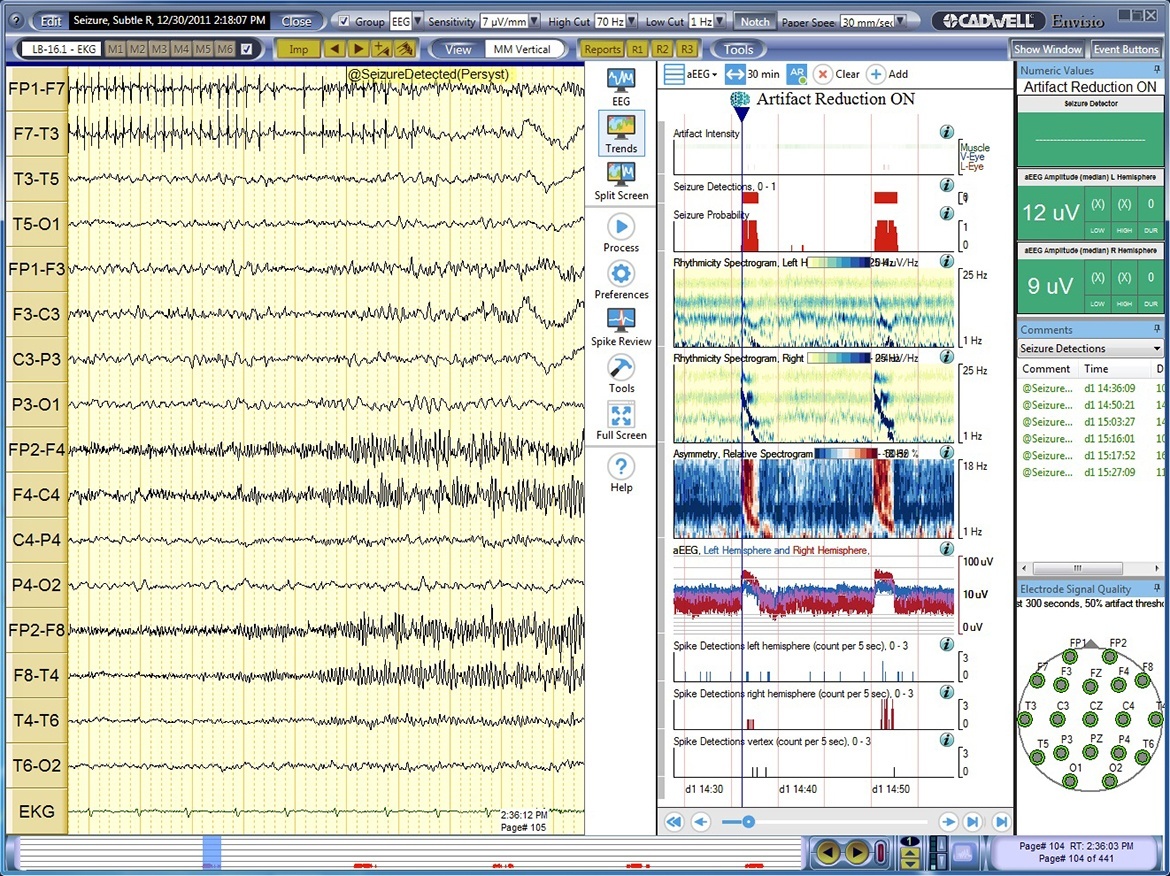Toggle montage M3 button
This screenshot has width=1170, height=876.
(x=159, y=49)
